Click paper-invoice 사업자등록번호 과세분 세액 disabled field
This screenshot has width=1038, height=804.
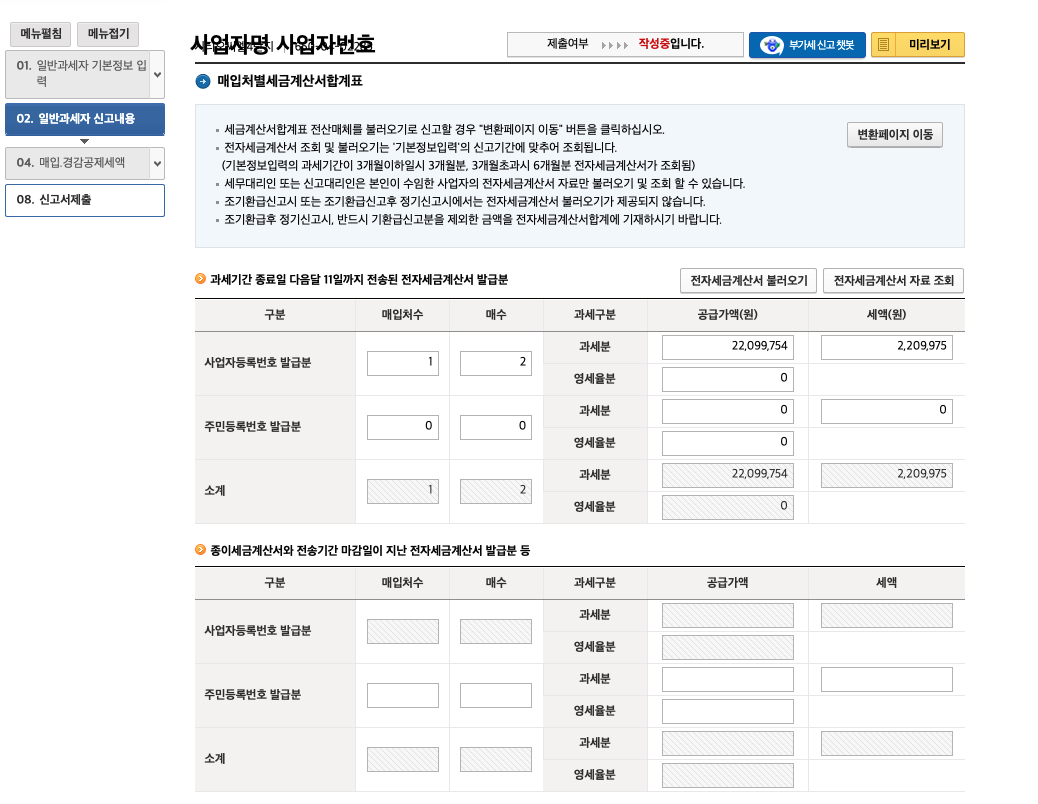(886, 615)
